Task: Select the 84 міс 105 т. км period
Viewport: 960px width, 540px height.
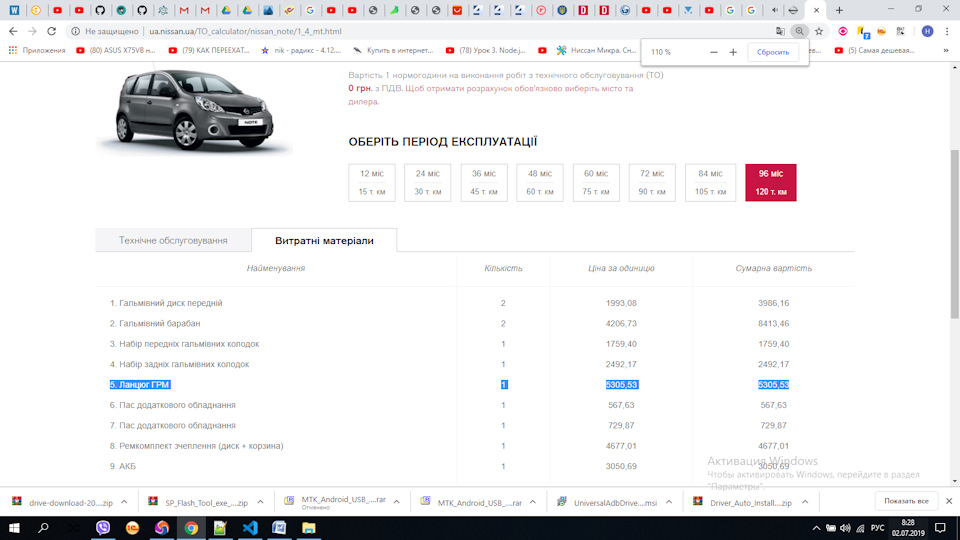Action: click(710, 182)
